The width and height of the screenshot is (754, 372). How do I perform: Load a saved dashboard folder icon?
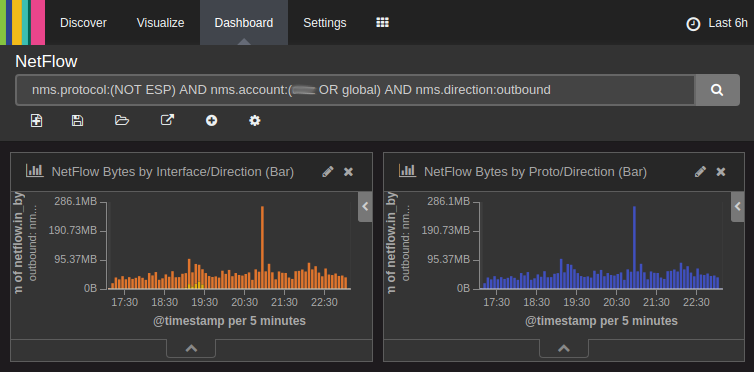click(x=122, y=120)
